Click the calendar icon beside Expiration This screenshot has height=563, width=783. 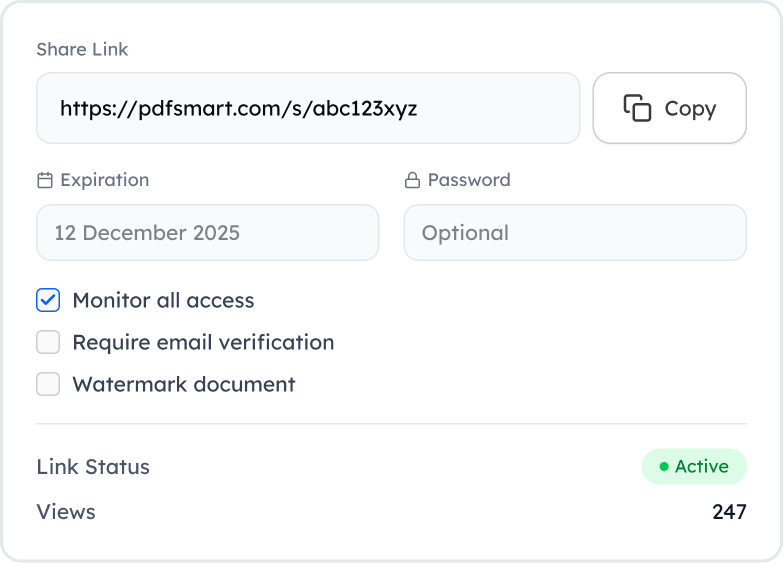tap(44, 181)
